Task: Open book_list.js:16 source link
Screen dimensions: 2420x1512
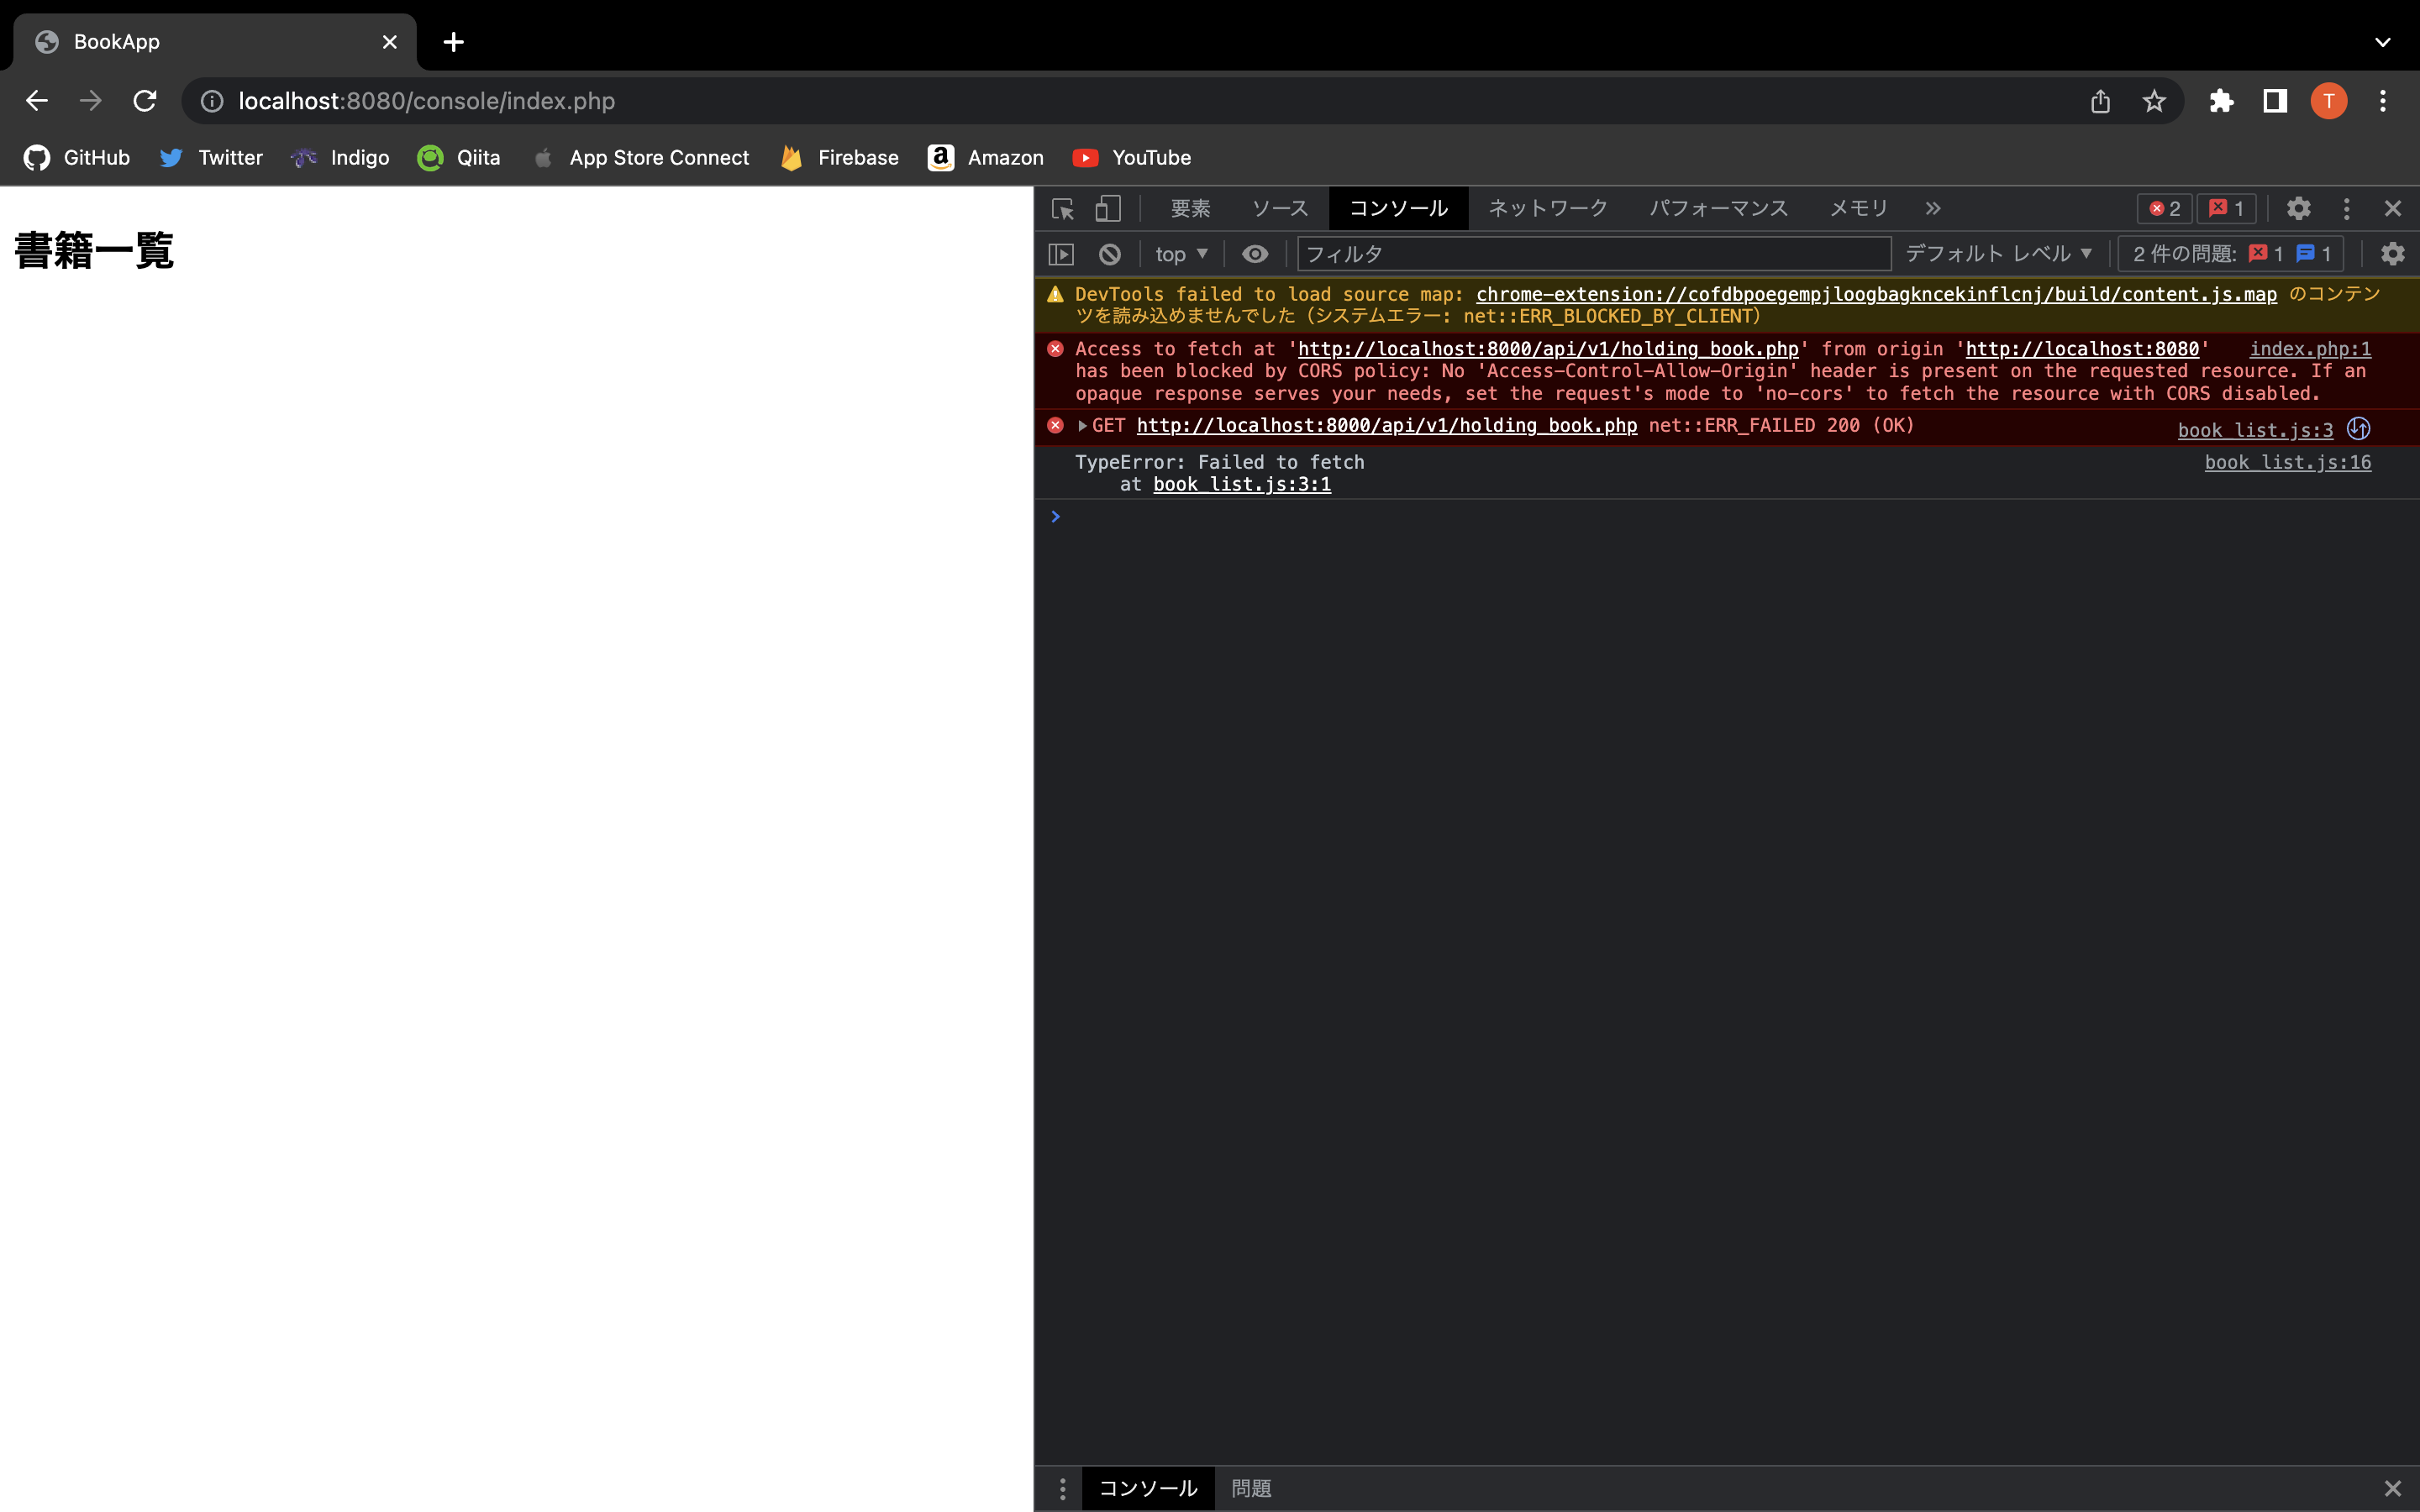Action: coord(2287,462)
